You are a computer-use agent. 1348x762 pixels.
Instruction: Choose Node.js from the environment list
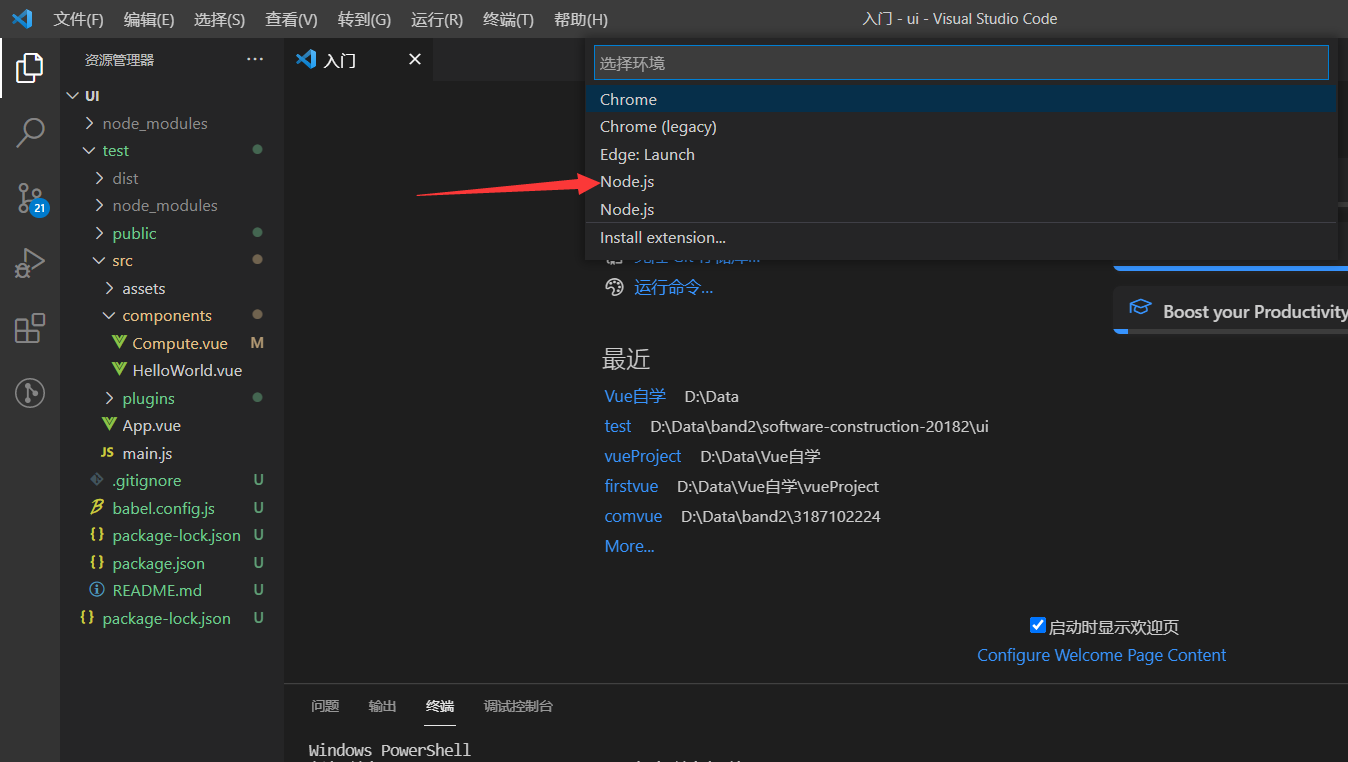626,181
